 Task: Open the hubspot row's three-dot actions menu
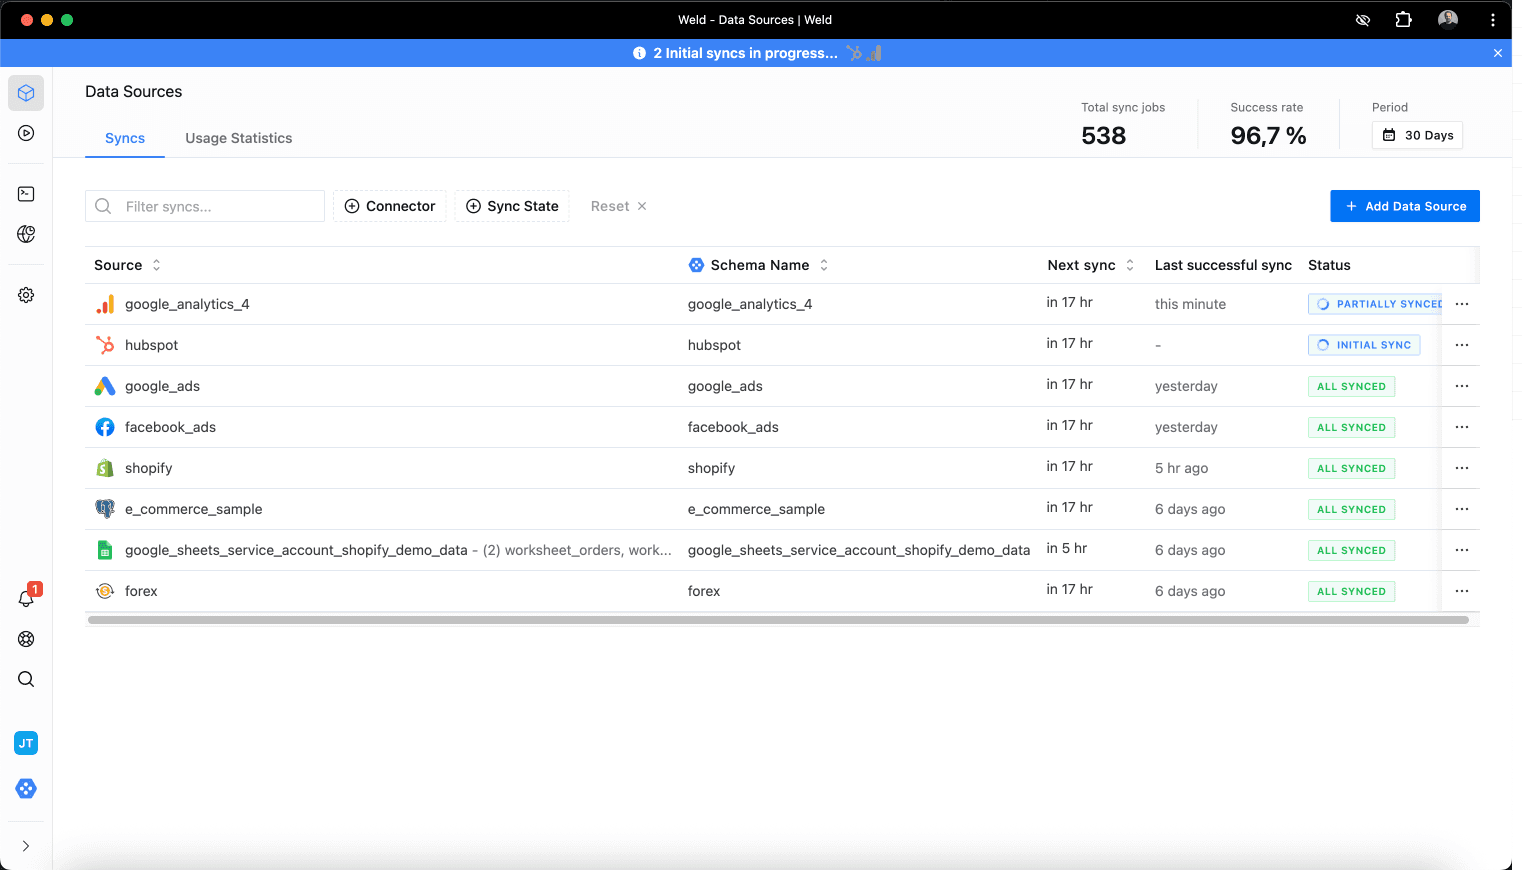[1461, 344]
